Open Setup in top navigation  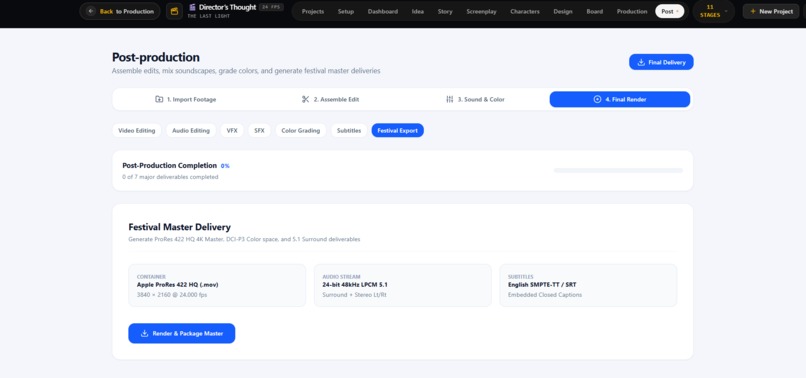(346, 11)
